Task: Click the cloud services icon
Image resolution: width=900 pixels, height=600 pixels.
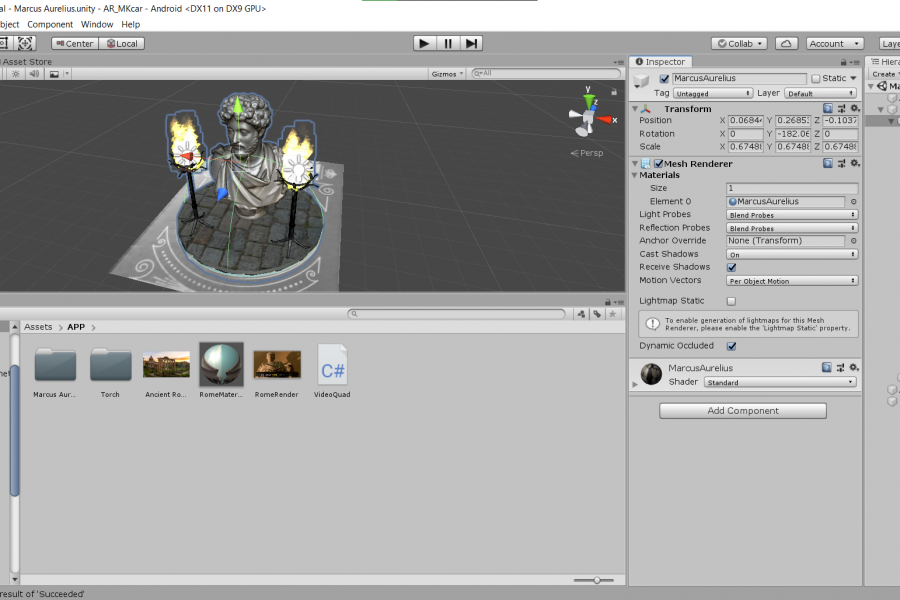Action: click(786, 43)
